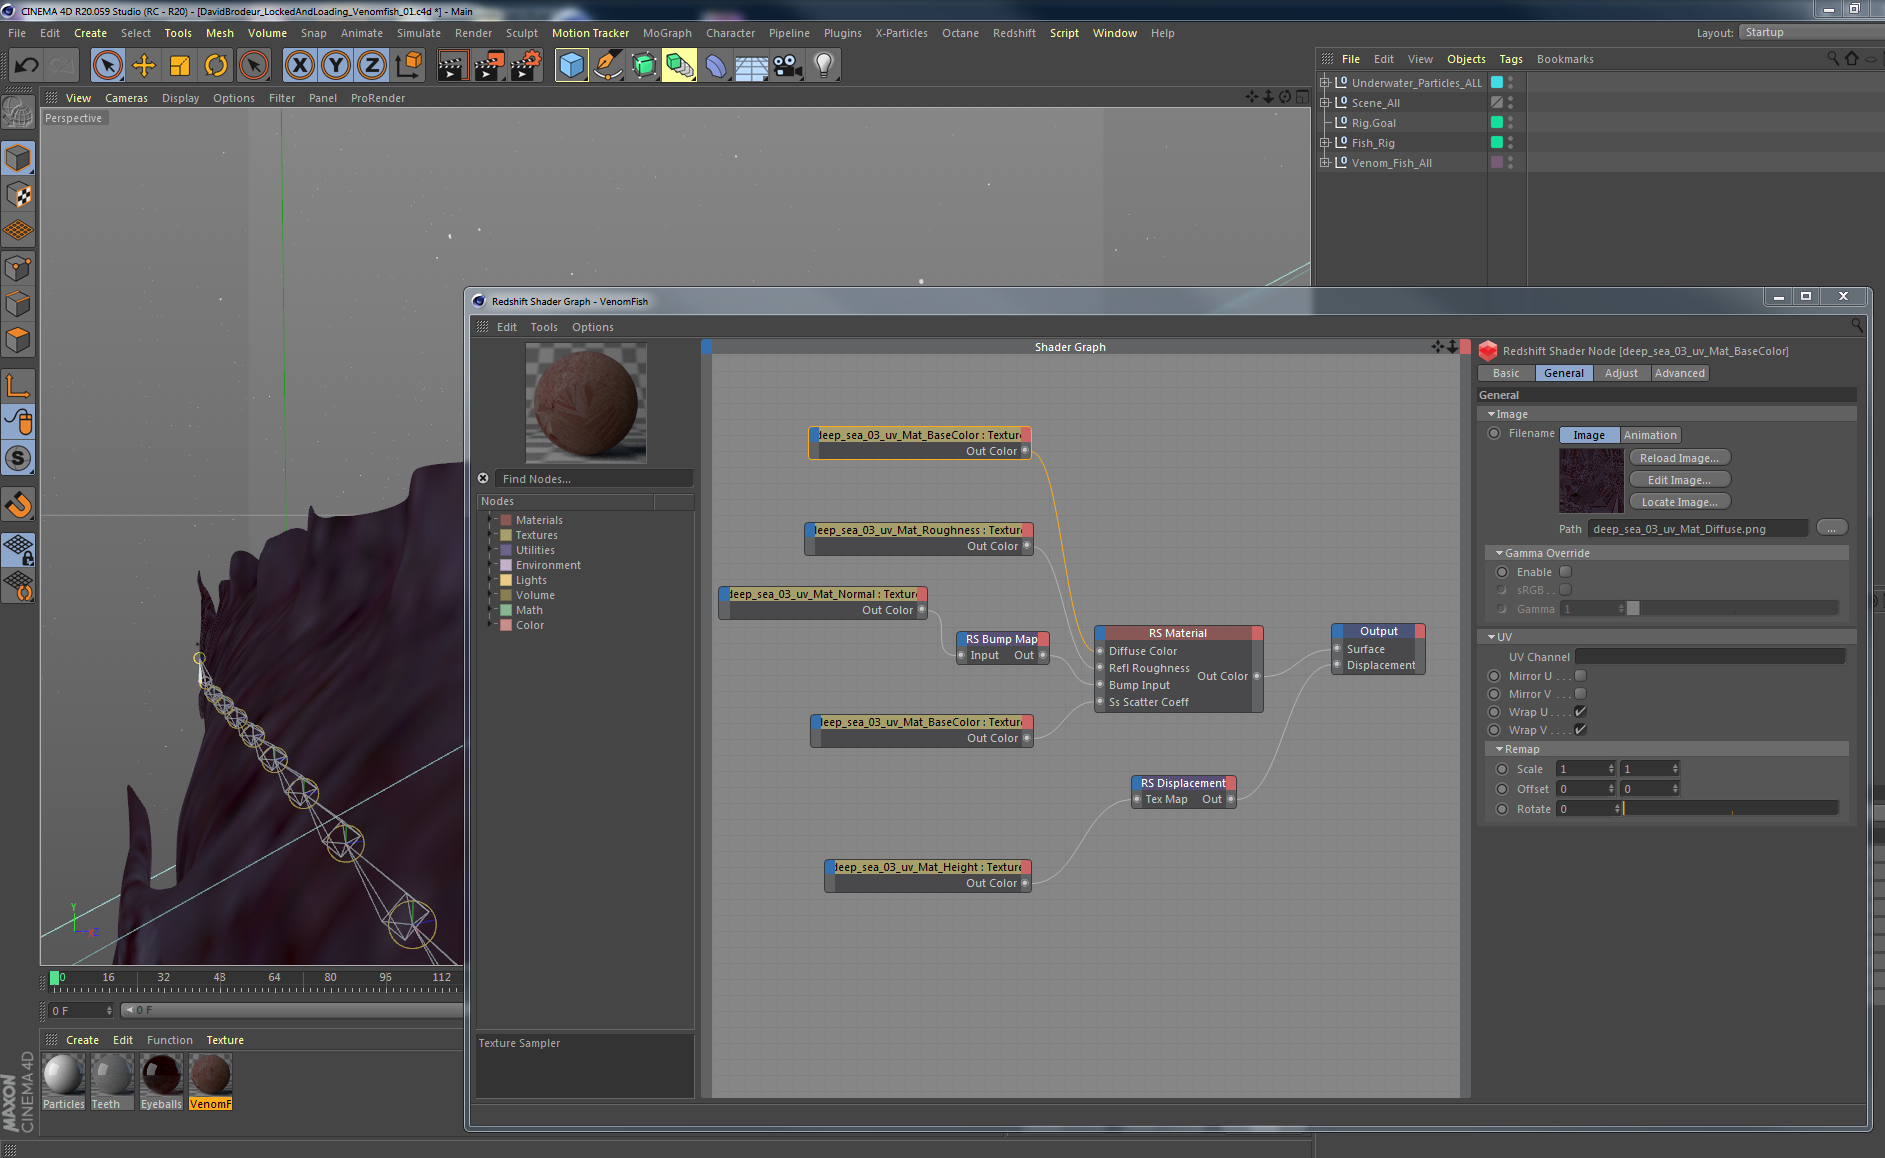The image size is (1885, 1158).
Task: Click Reload Image button
Action: (1679, 458)
